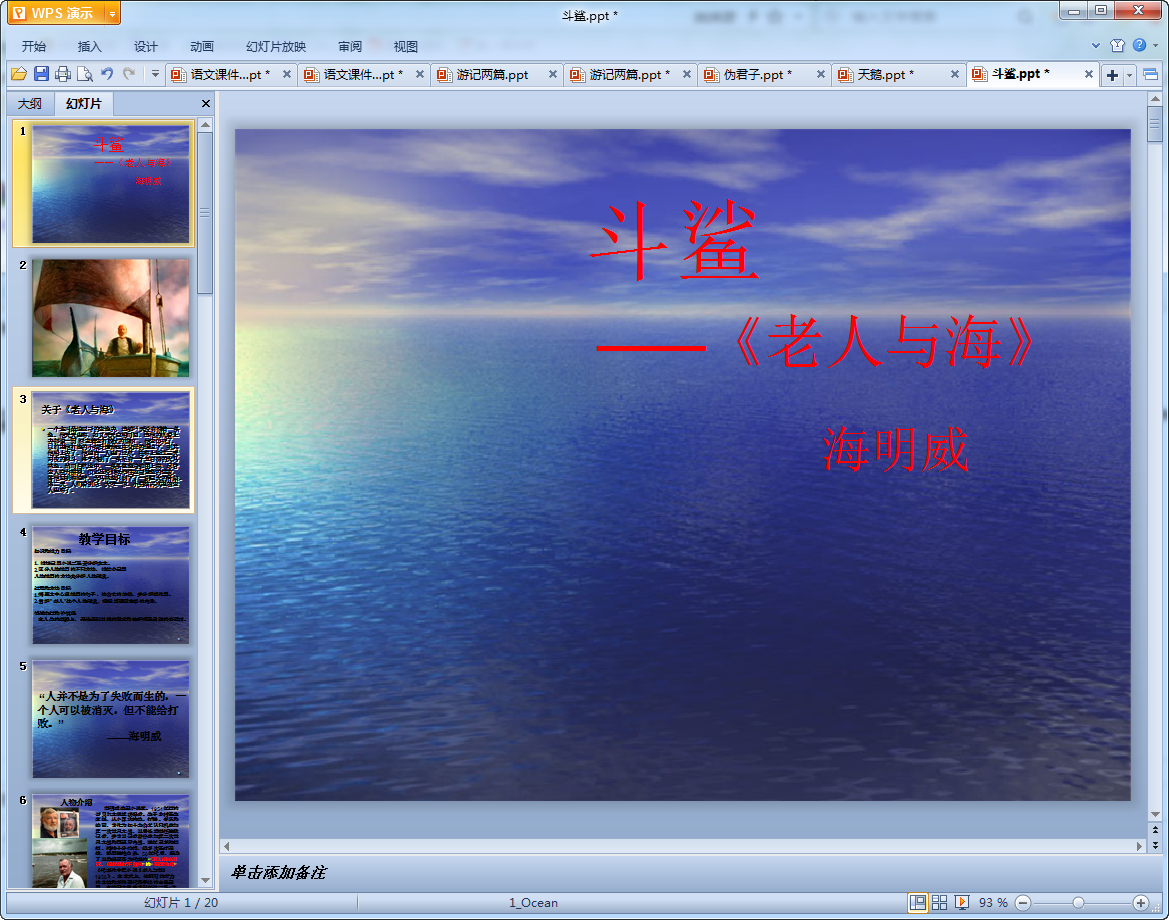
Task: Toggle normal view in the status bar
Action: click(917, 902)
